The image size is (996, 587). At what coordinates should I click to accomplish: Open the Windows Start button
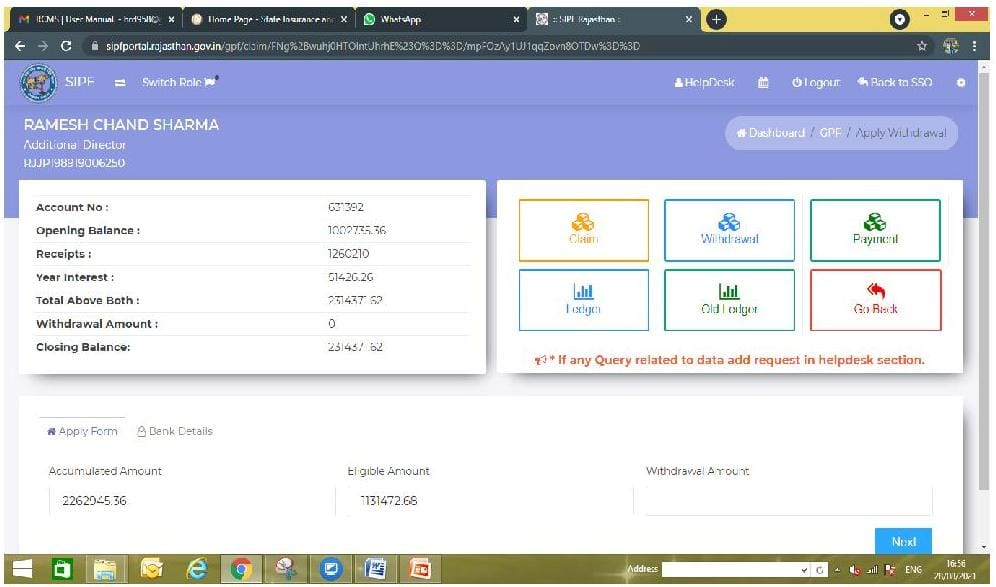(x=23, y=569)
